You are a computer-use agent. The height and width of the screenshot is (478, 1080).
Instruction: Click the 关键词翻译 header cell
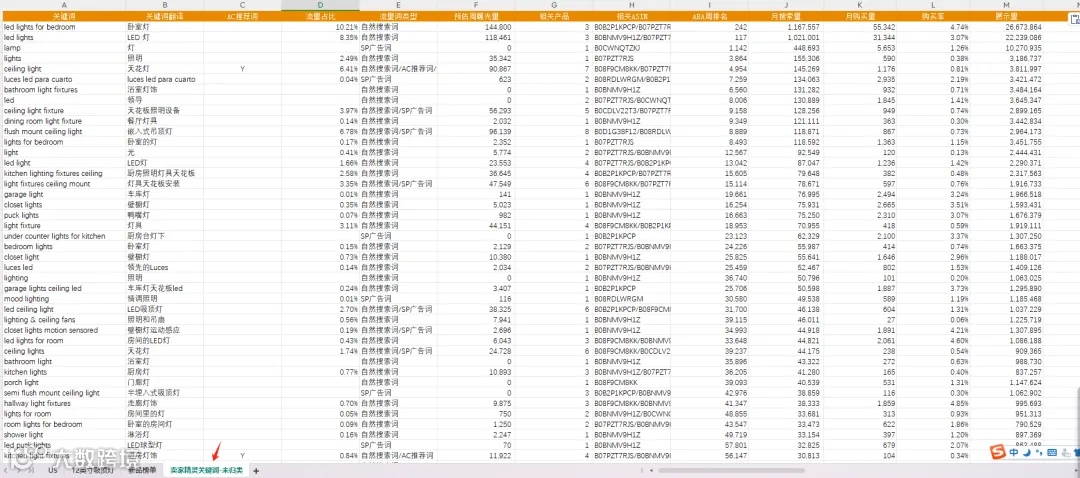(x=165, y=16)
